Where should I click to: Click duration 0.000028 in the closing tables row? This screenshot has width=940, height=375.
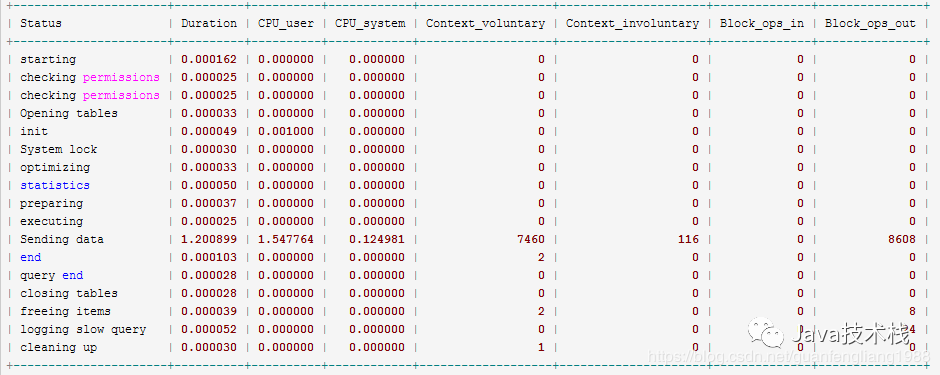point(209,293)
